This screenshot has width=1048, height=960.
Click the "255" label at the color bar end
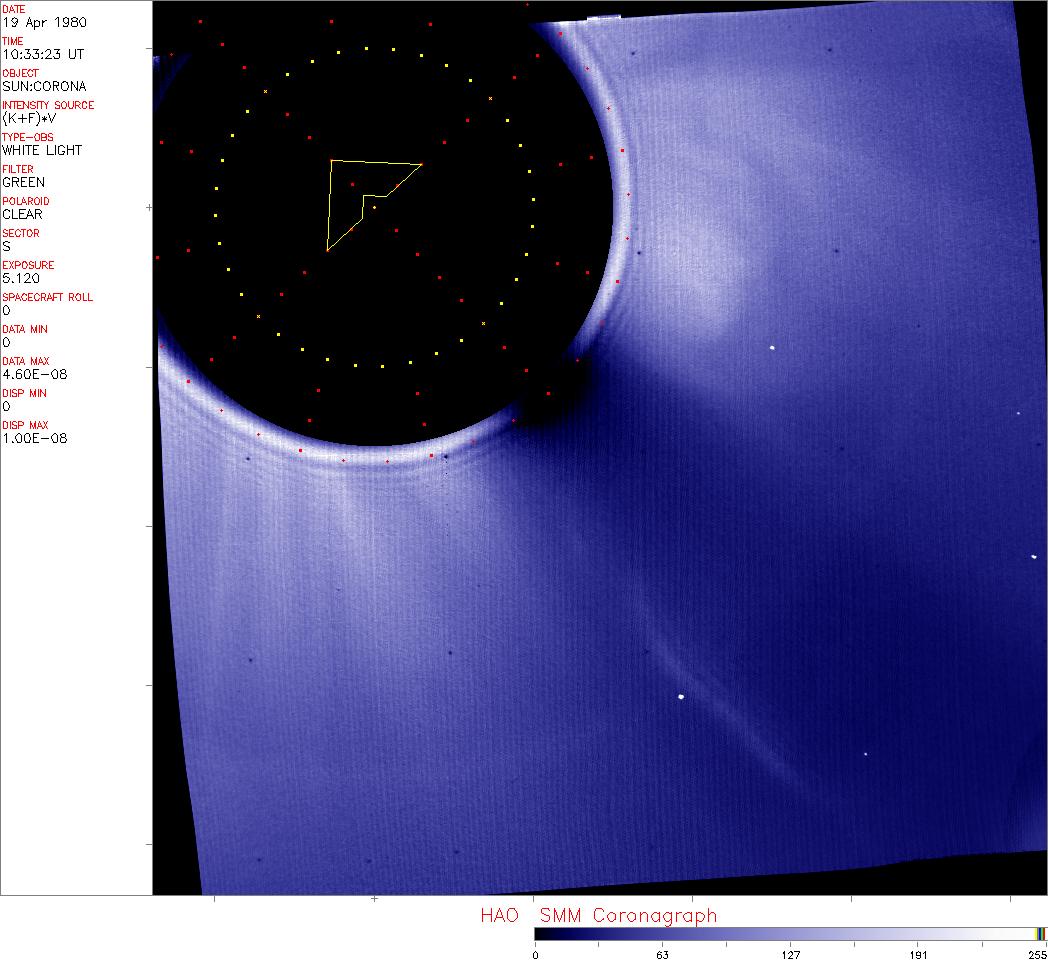(x=1037, y=955)
